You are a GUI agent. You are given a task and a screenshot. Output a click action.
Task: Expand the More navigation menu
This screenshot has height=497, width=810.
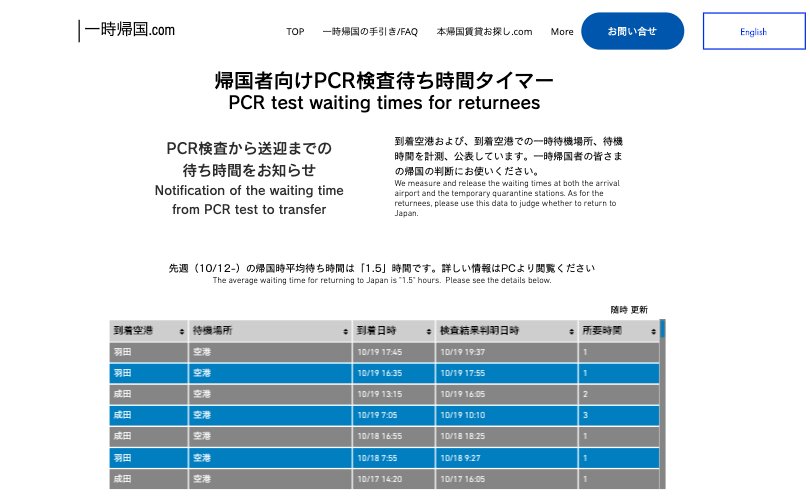coord(562,32)
